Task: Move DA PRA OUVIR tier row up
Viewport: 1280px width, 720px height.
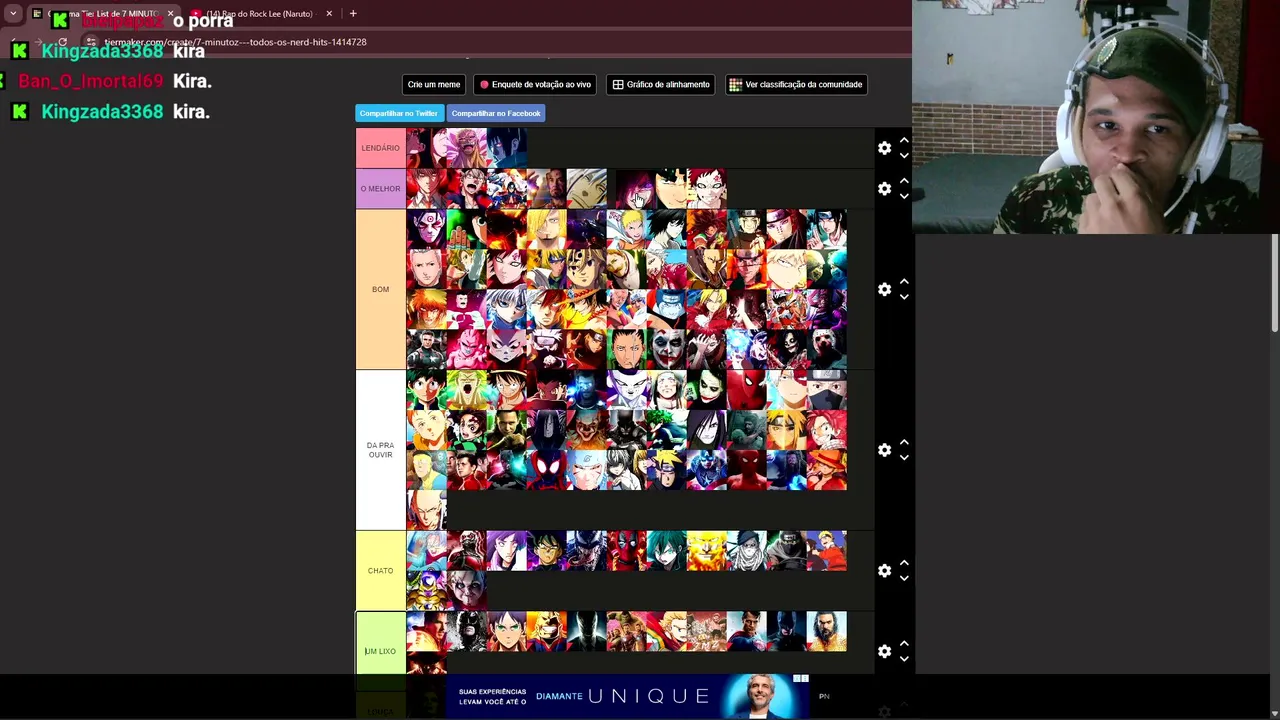Action: (x=904, y=443)
